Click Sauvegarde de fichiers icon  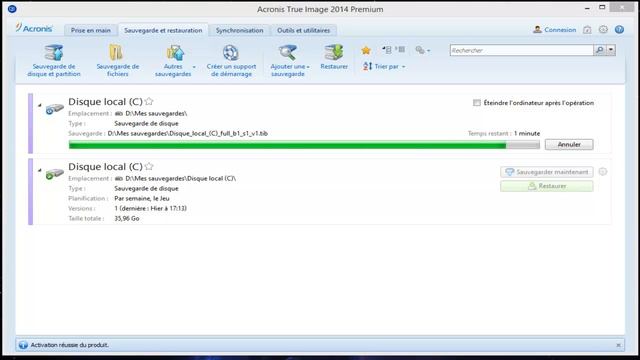(116, 53)
